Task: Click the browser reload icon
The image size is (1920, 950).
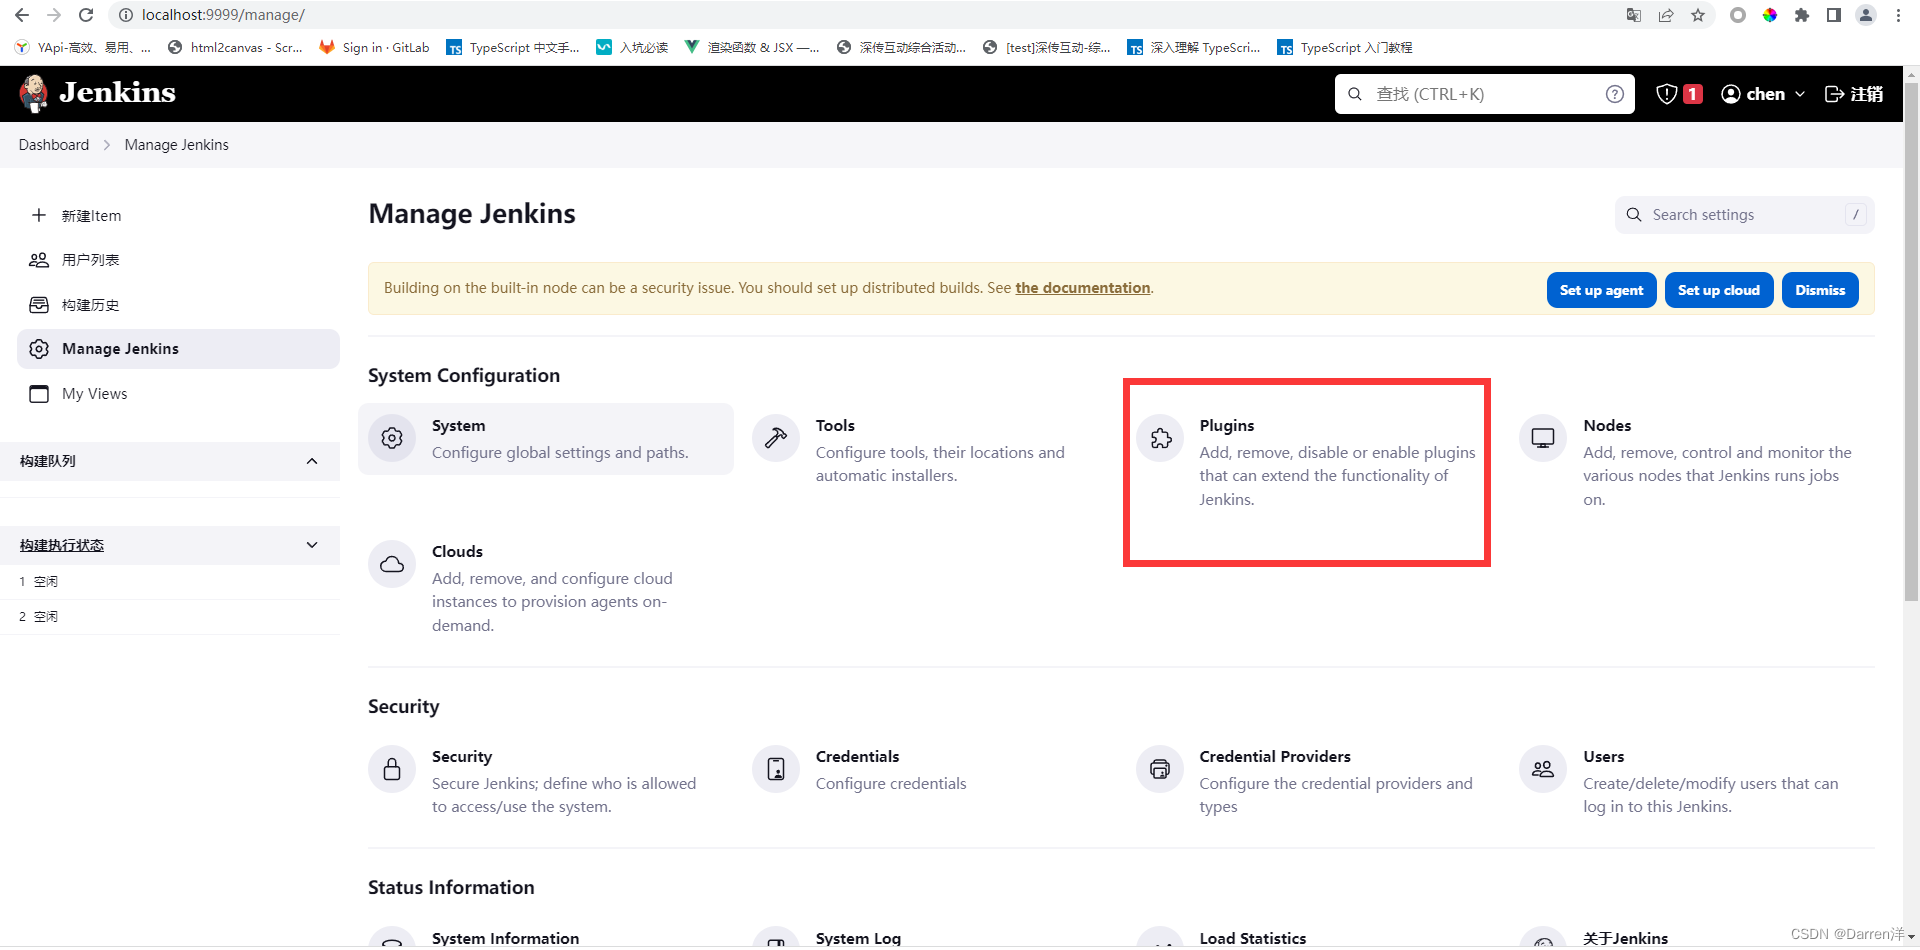Action: (86, 15)
